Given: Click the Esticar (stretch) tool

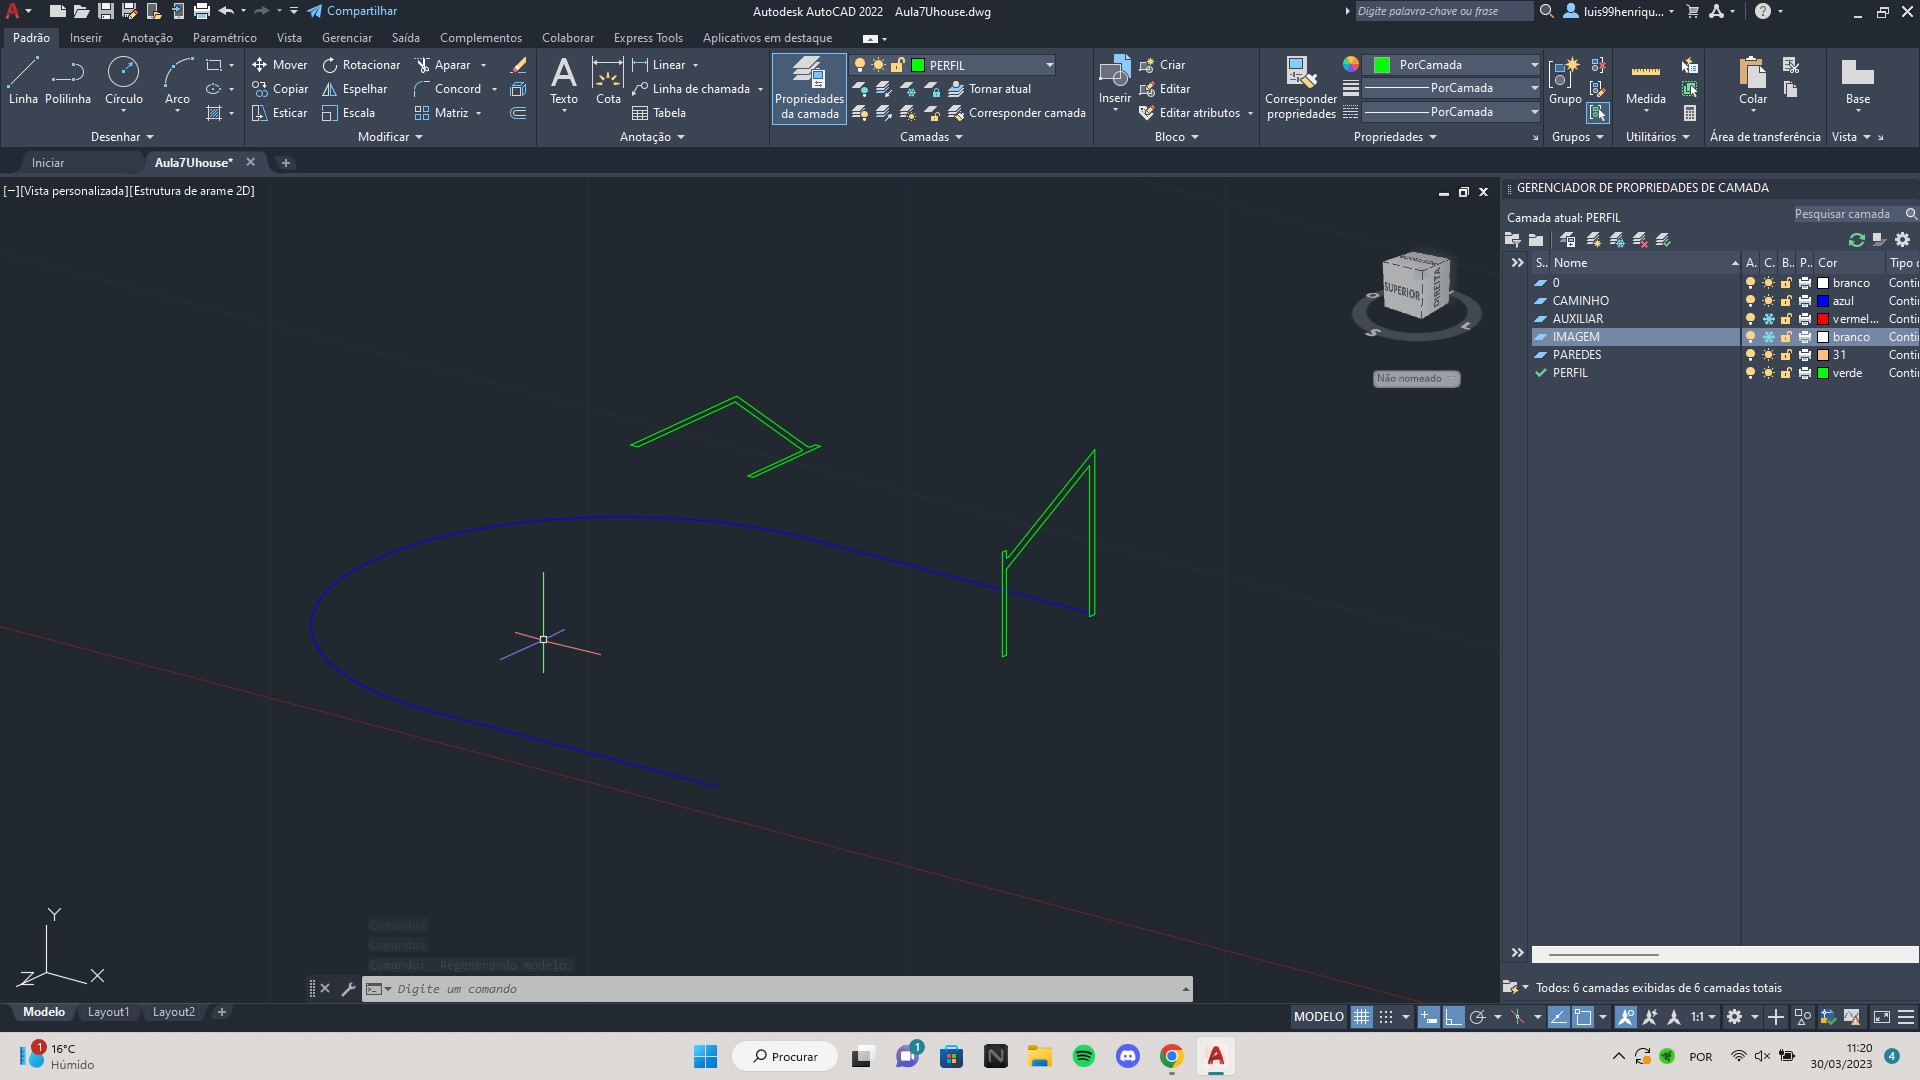Looking at the screenshot, I should coord(279,113).
